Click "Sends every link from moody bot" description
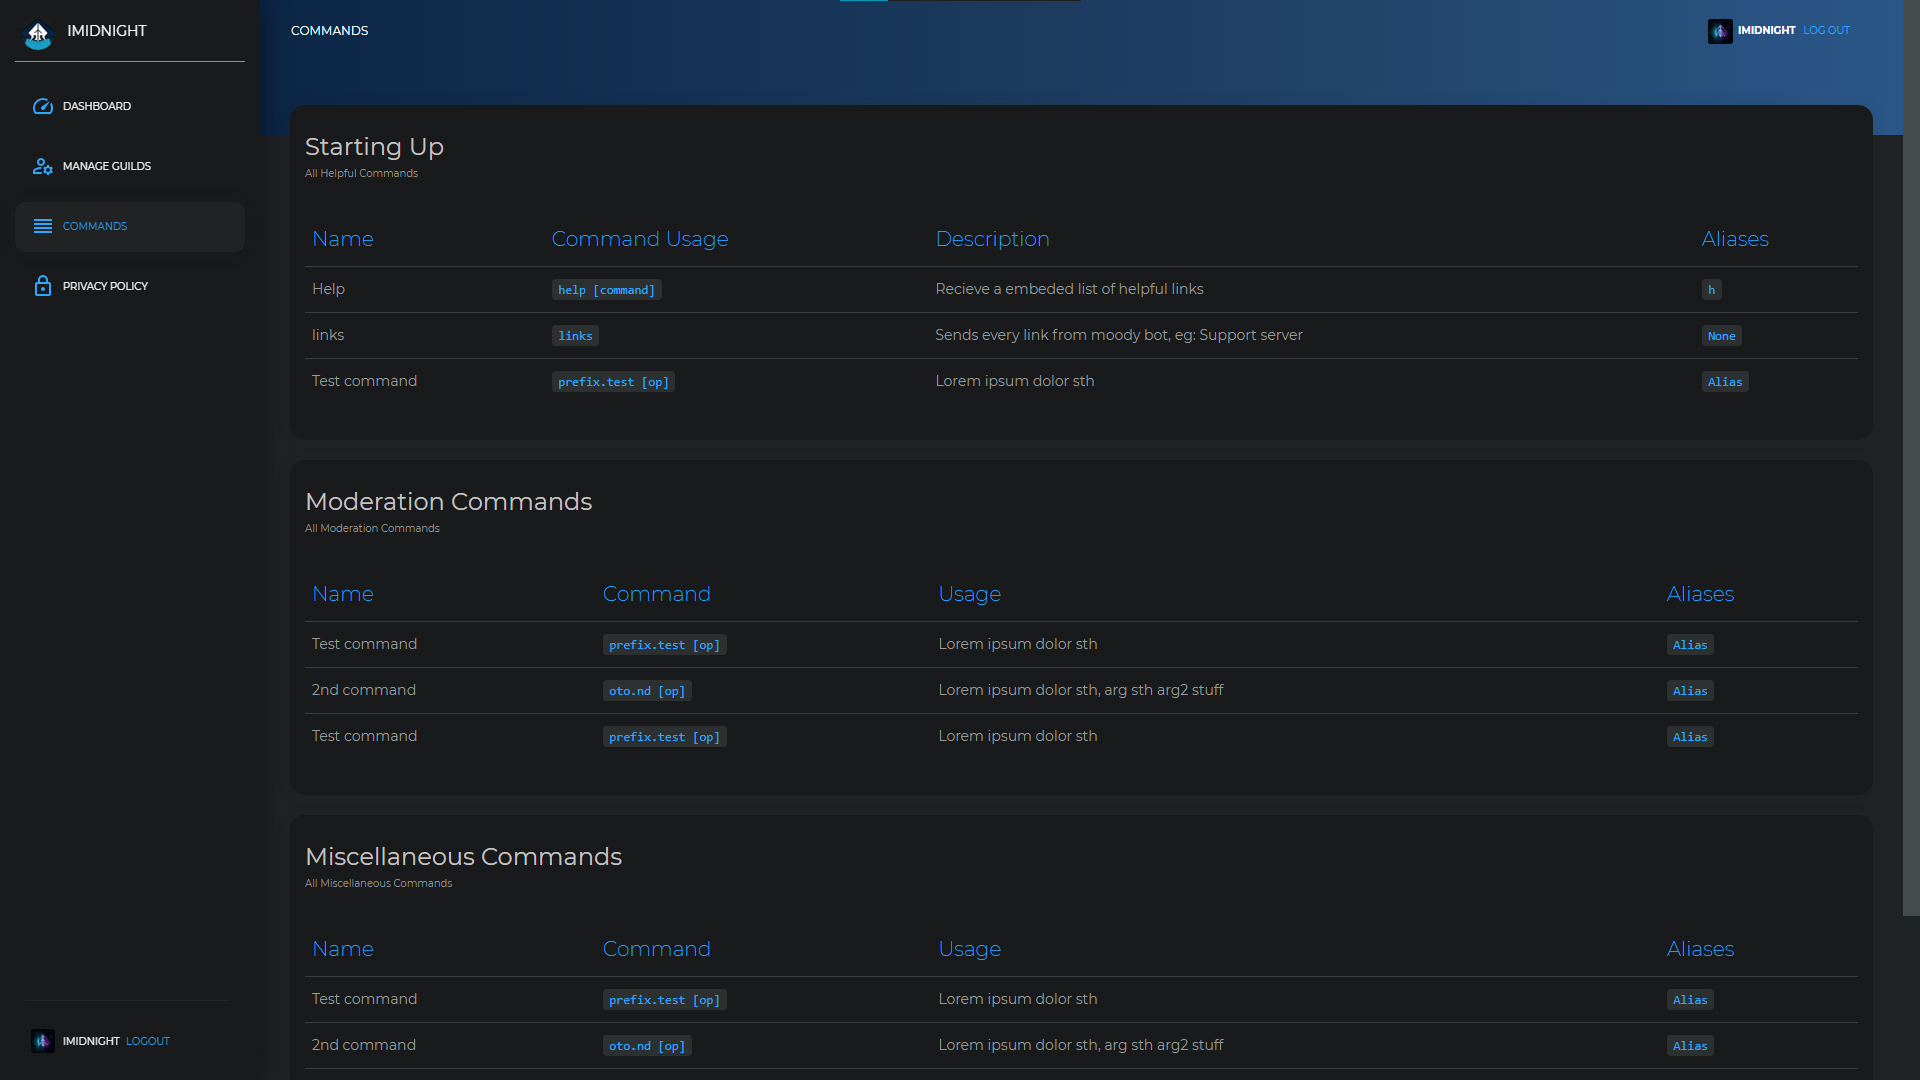 (x=1119, y=335)
